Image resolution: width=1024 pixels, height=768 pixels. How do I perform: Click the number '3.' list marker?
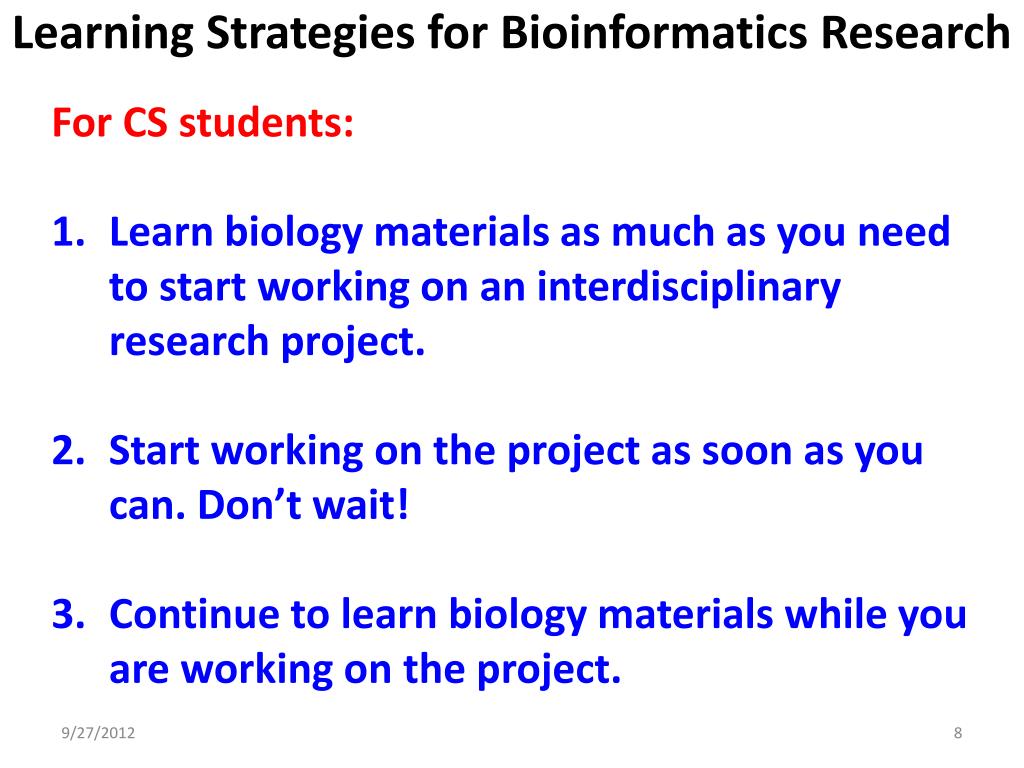pos(69,615)
